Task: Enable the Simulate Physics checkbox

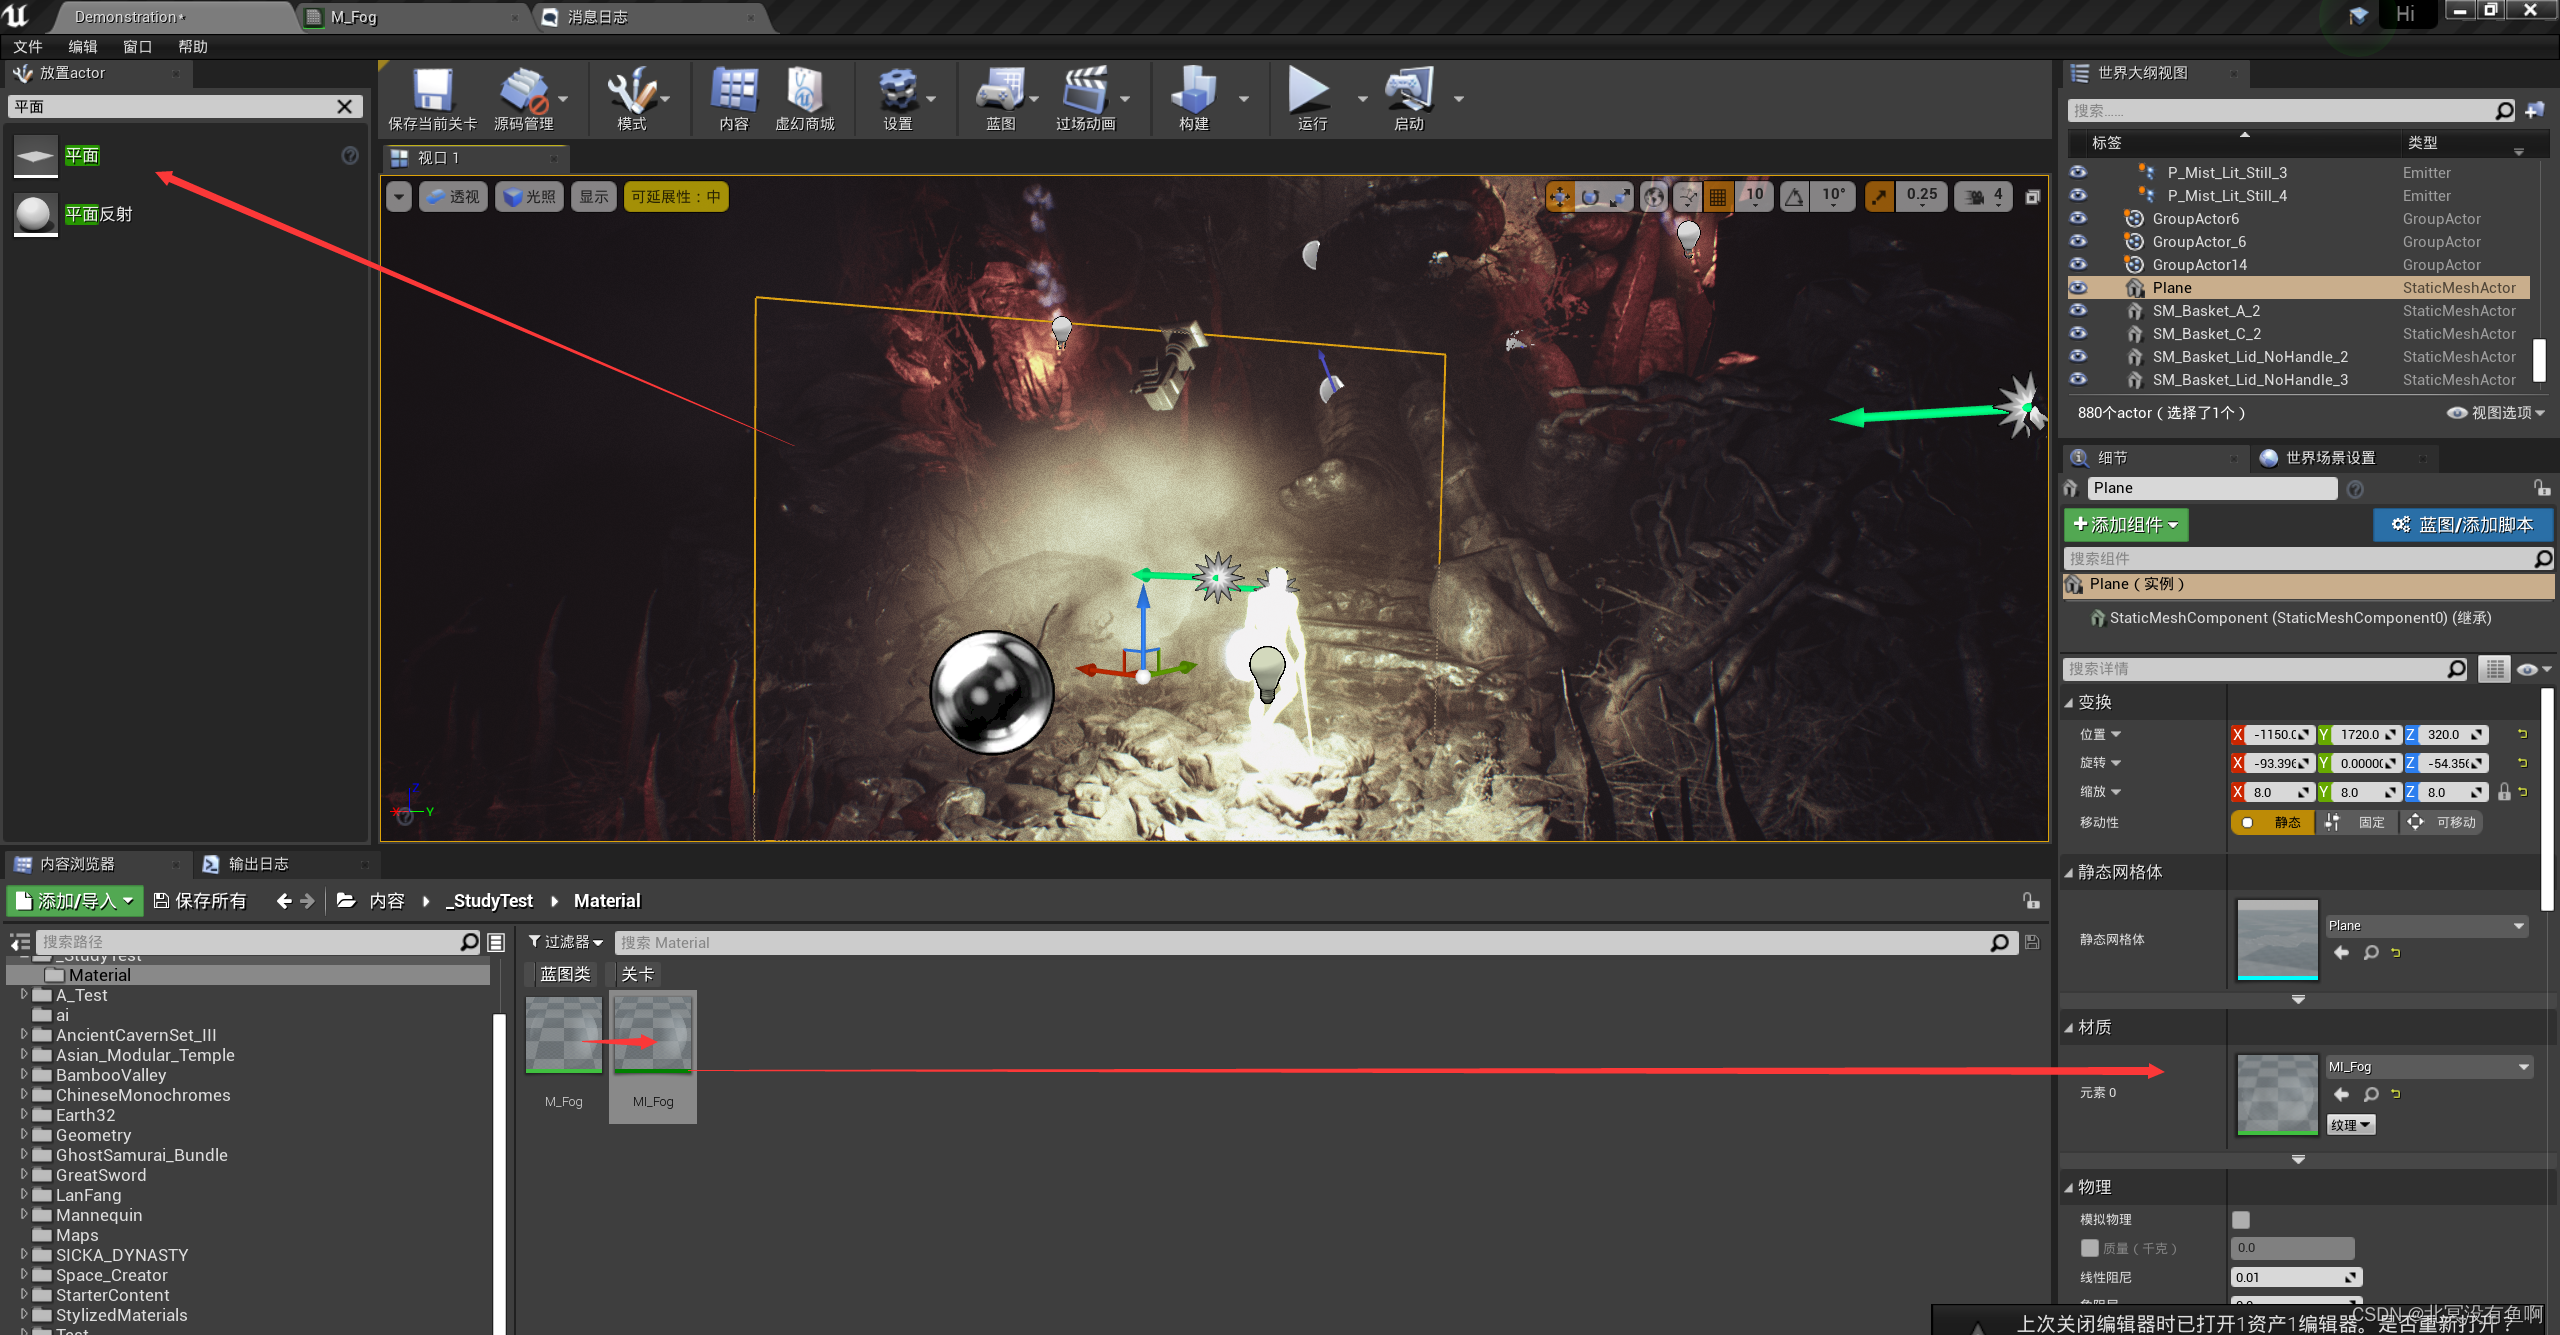Action: 2241,1219
